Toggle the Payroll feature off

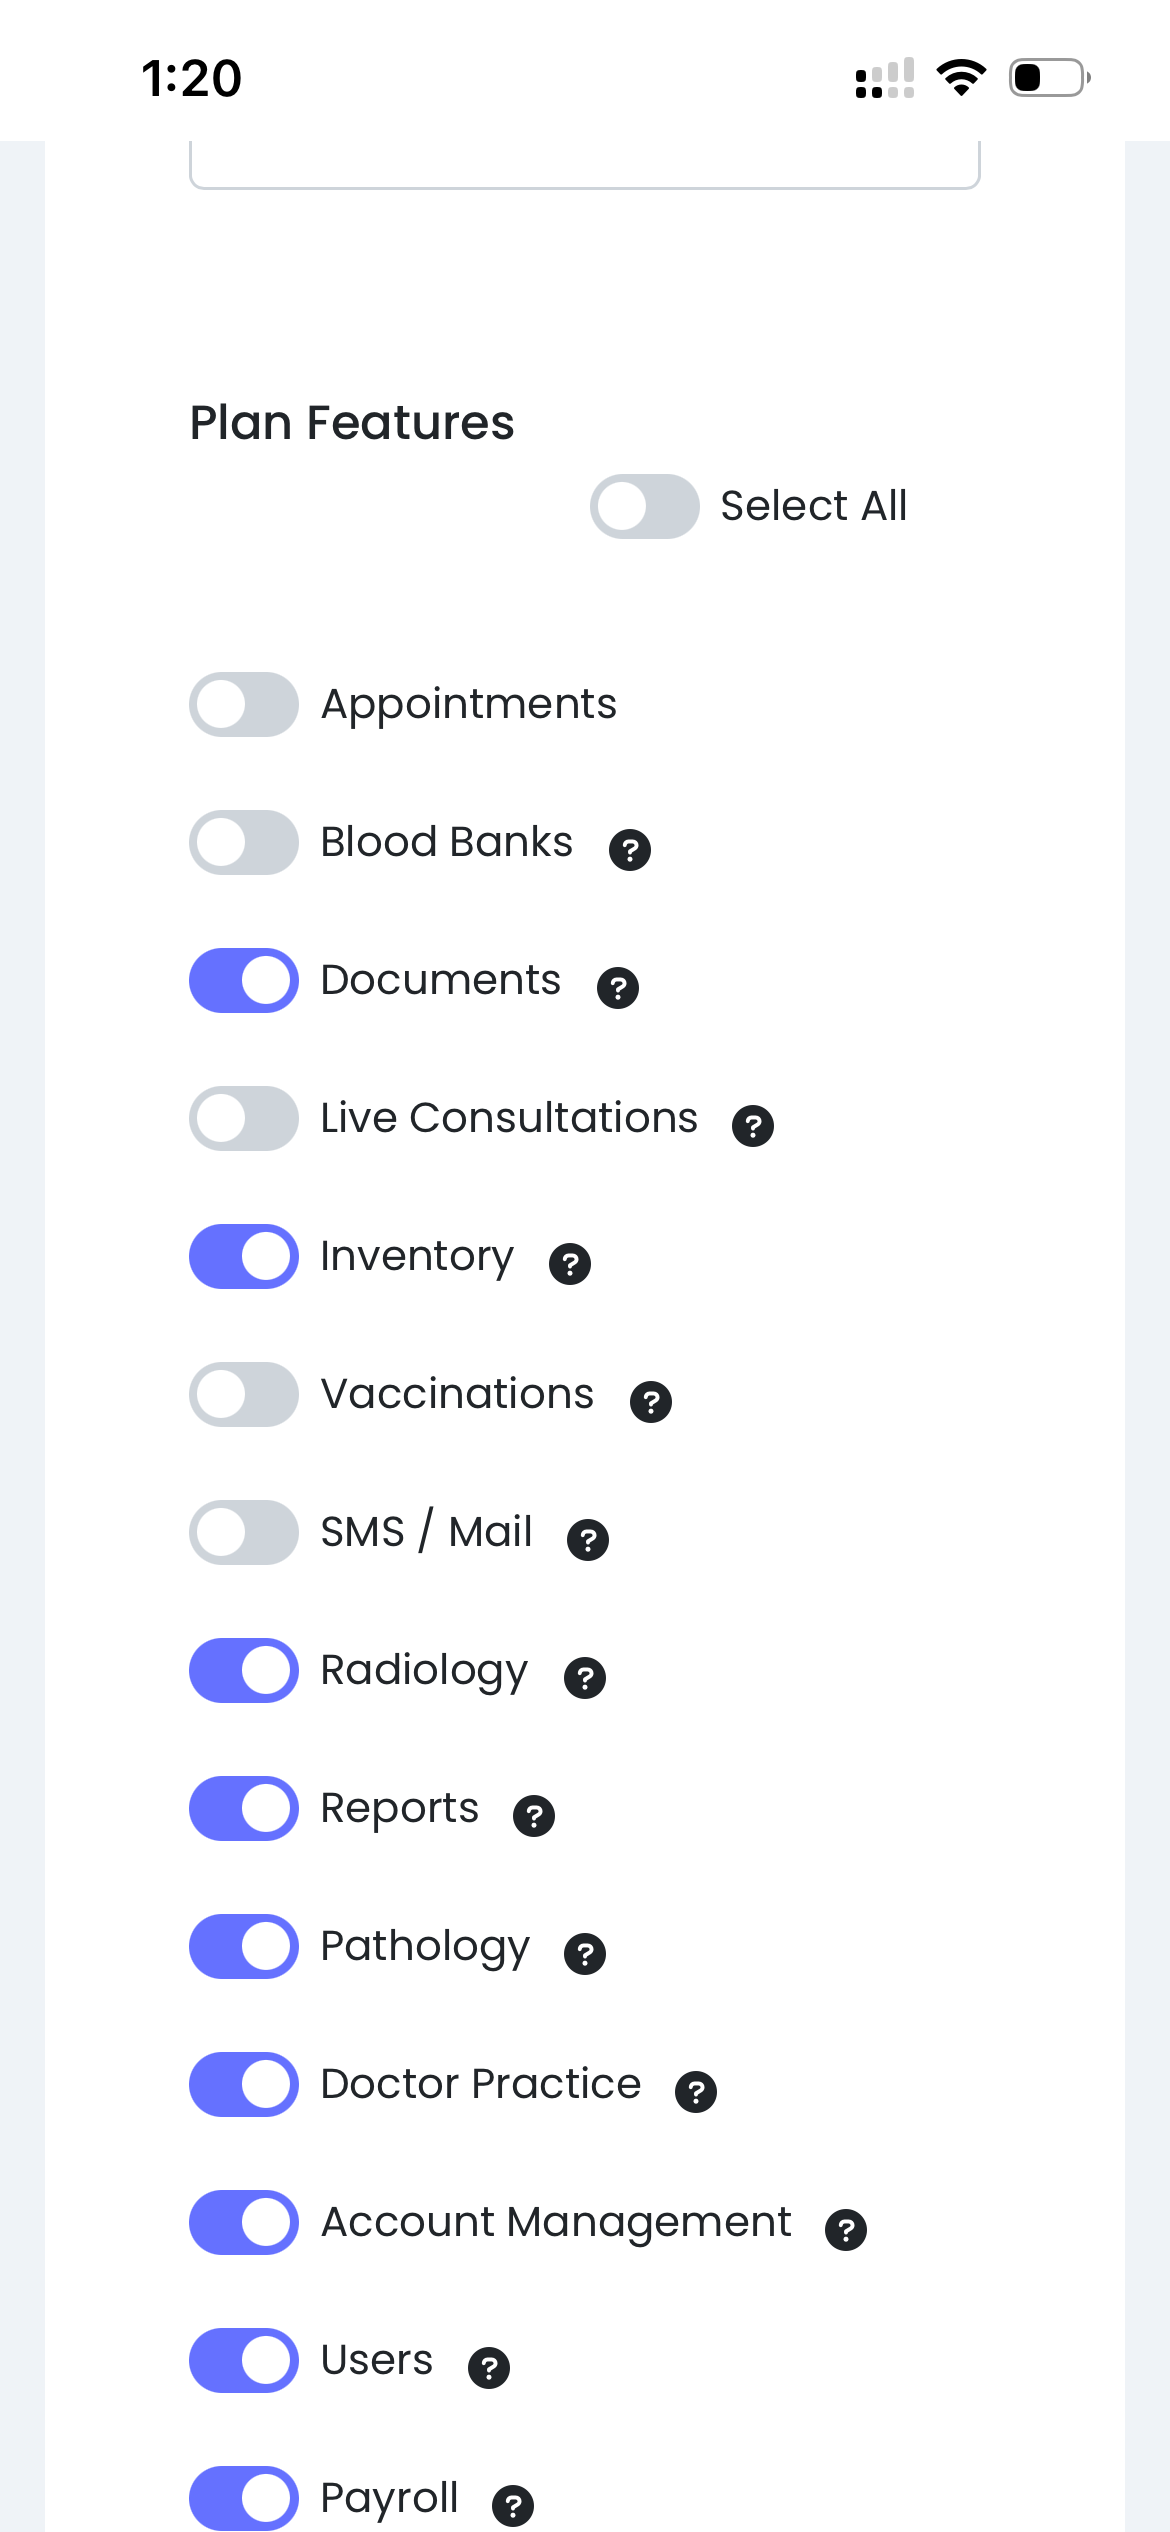click(x=244, y=2498)
